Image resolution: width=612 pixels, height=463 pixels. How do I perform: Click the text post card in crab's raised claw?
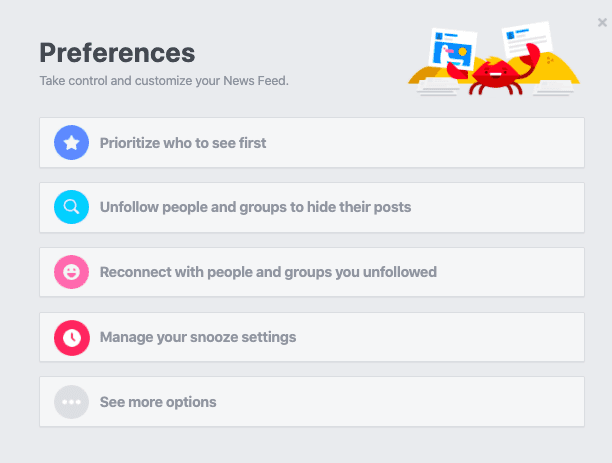(527, 39)
